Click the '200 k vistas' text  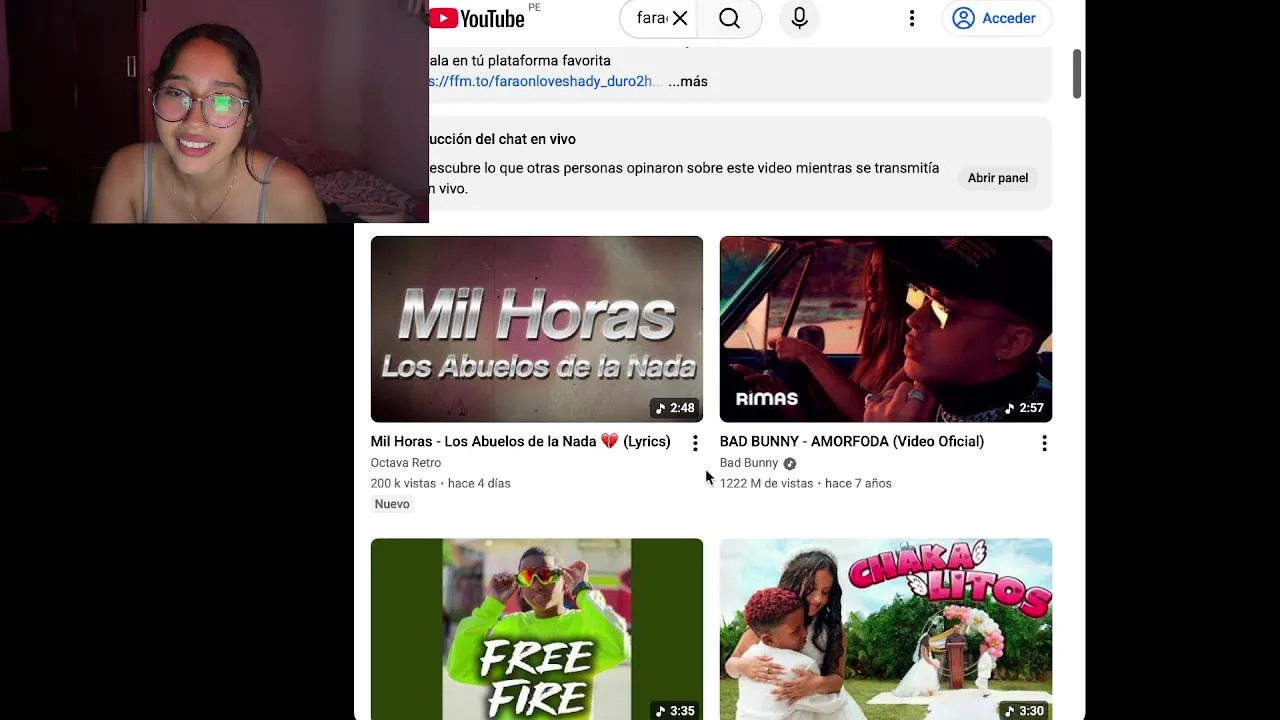tap(403, 483)
